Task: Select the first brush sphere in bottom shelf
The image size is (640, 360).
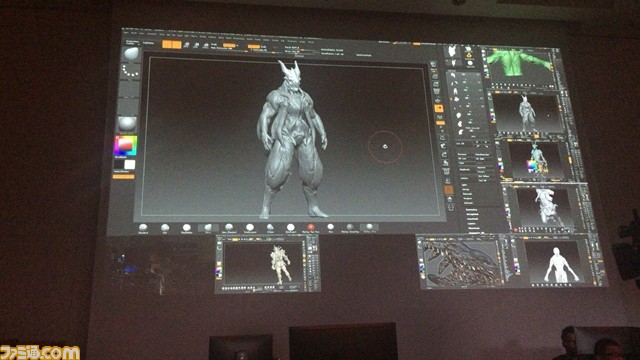Action: point(143,228)
